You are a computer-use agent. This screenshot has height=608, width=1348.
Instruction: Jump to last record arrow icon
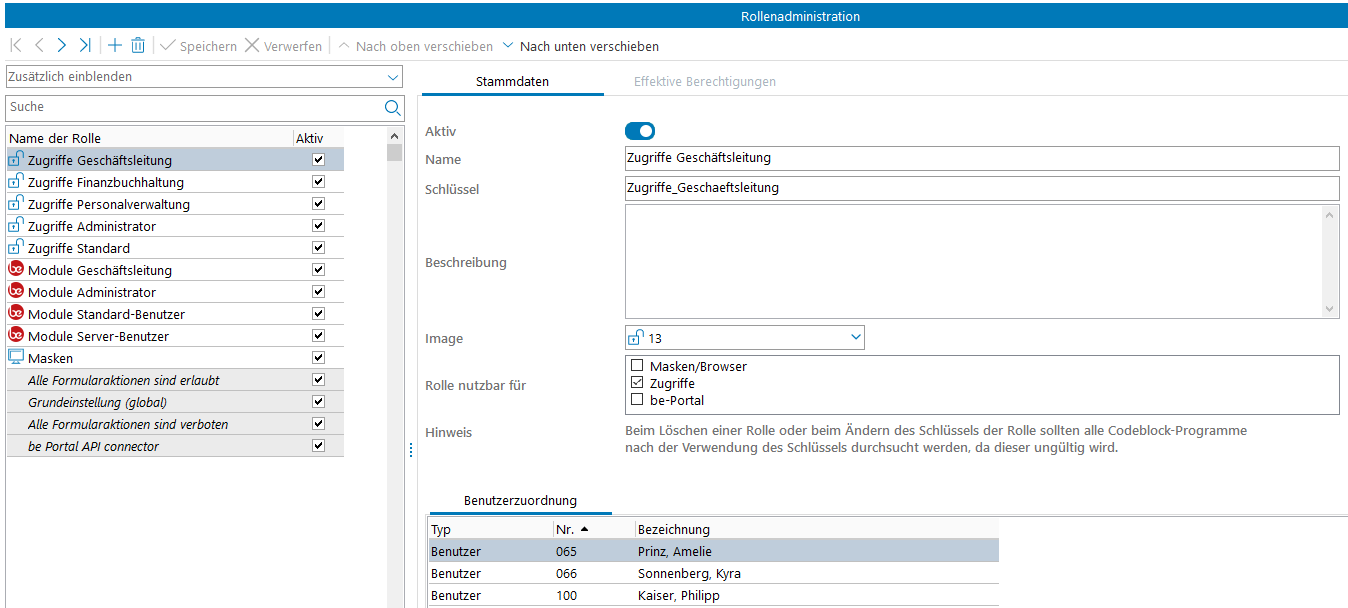tap(86, 46)
